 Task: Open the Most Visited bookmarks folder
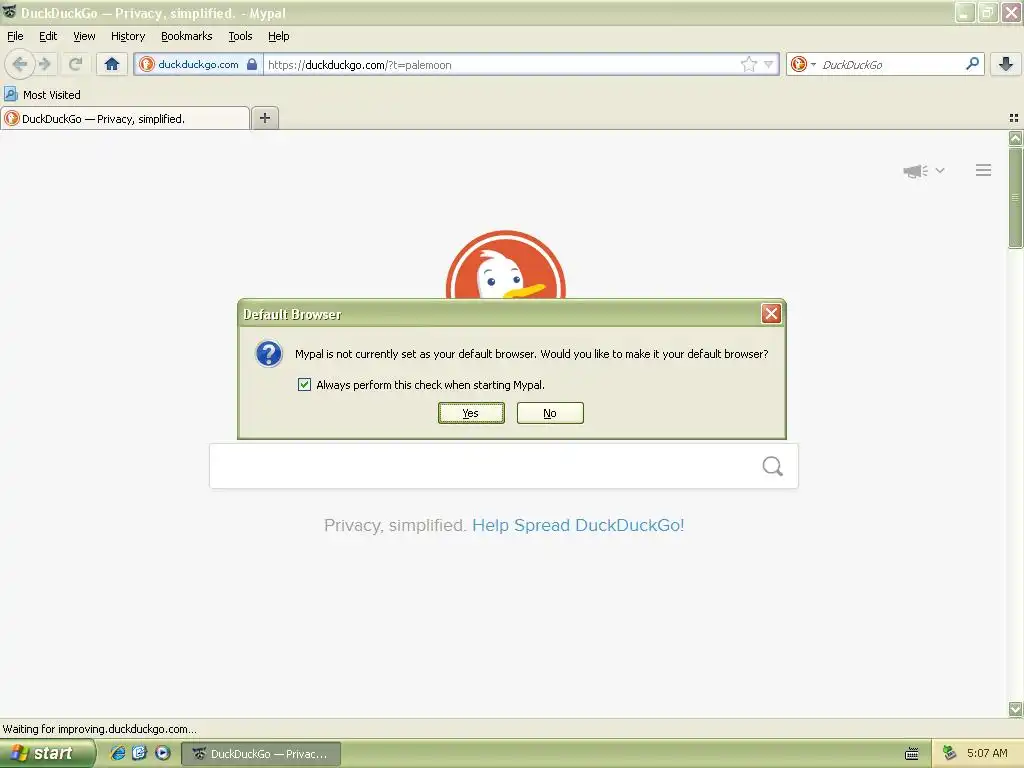pos(43,95)
